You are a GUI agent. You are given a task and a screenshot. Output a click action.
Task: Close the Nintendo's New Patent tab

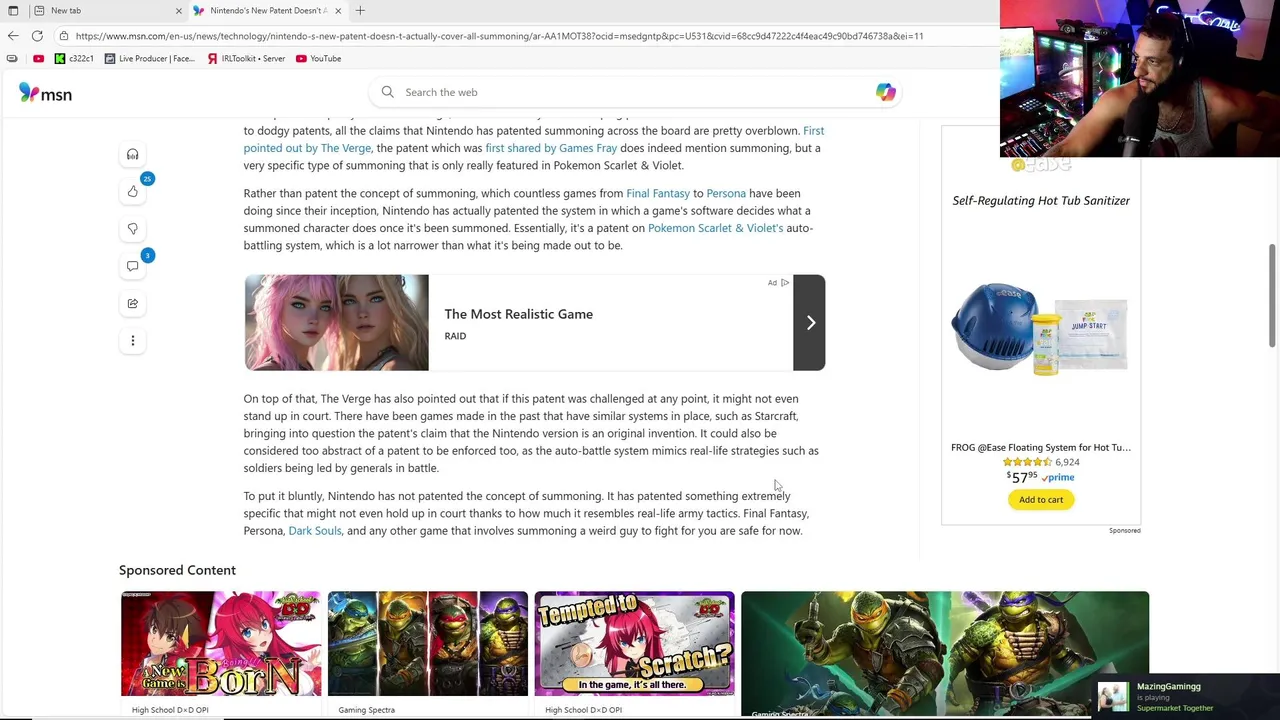[x=338, y=11]
